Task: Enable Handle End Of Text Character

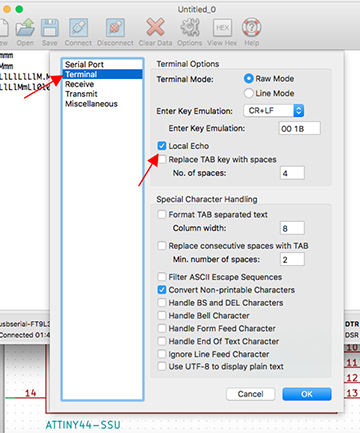Action: (x=162, y=341)
